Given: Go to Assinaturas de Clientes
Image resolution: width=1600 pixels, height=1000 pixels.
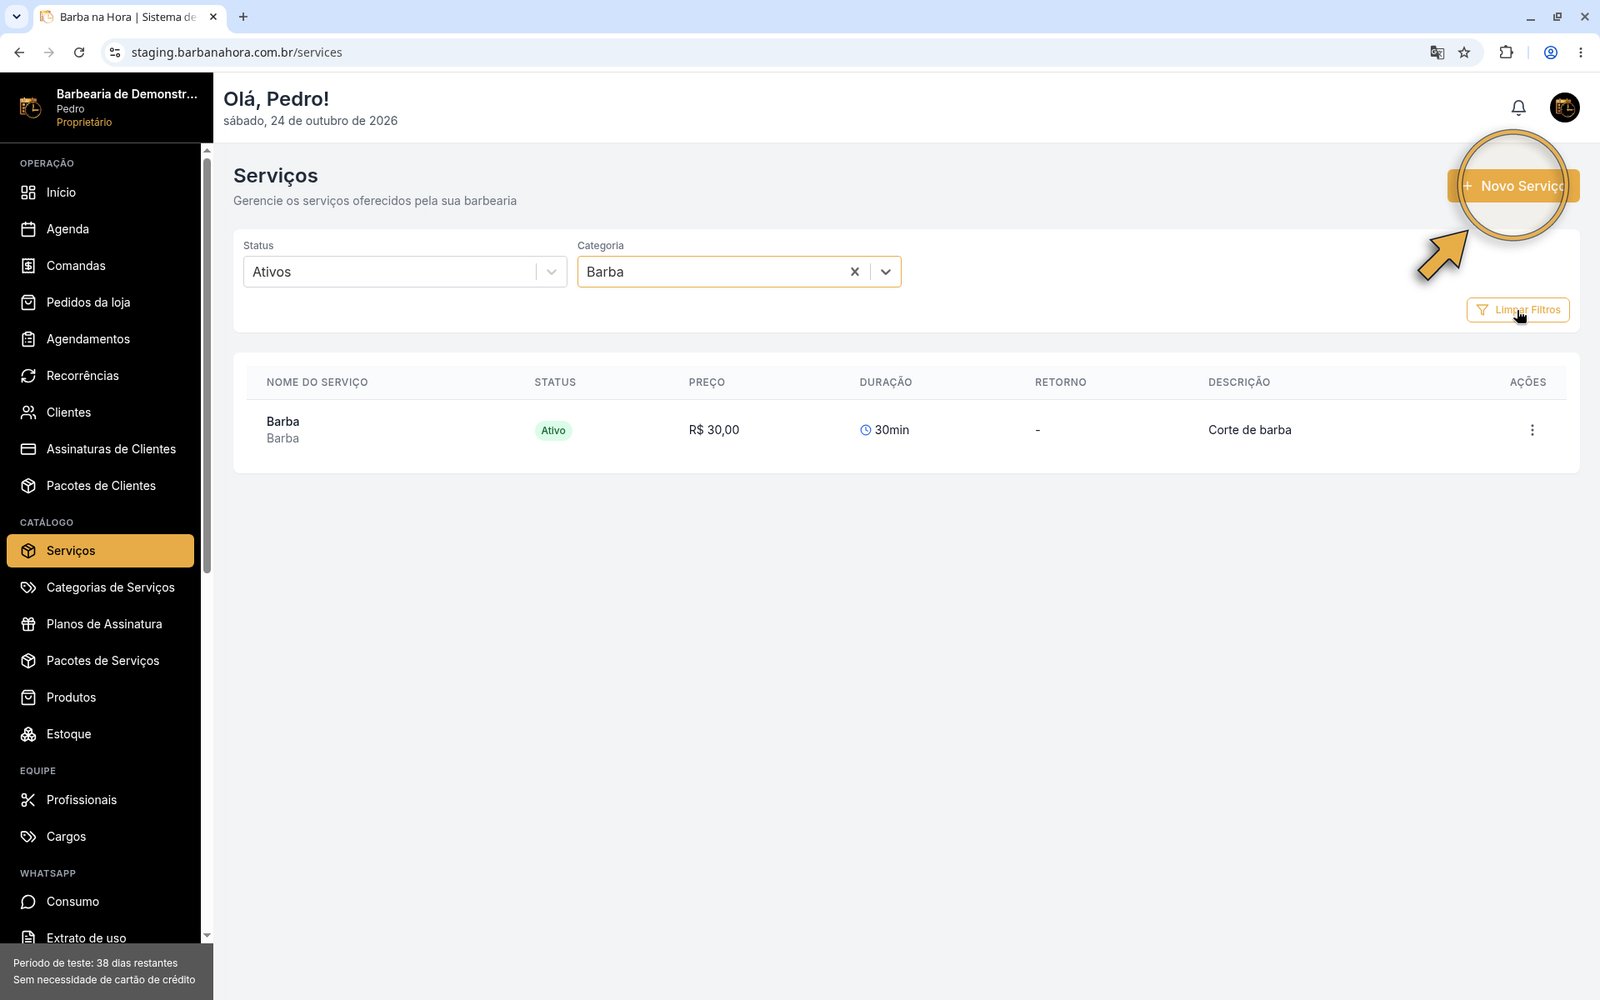Looking at the screenshot, I should pos(100,450).
